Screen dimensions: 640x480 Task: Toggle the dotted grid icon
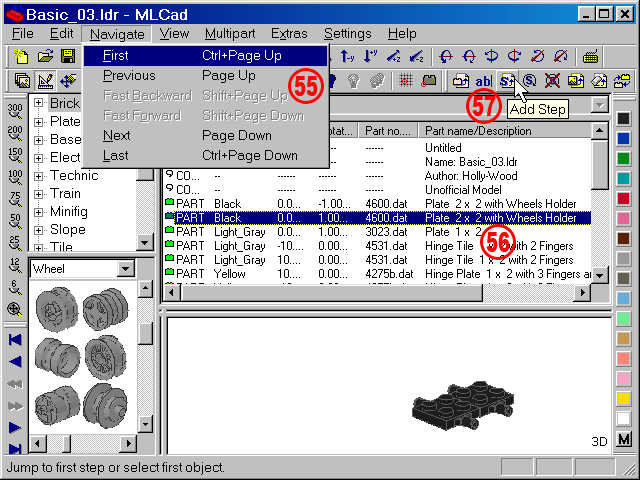(x=406, y=81)
